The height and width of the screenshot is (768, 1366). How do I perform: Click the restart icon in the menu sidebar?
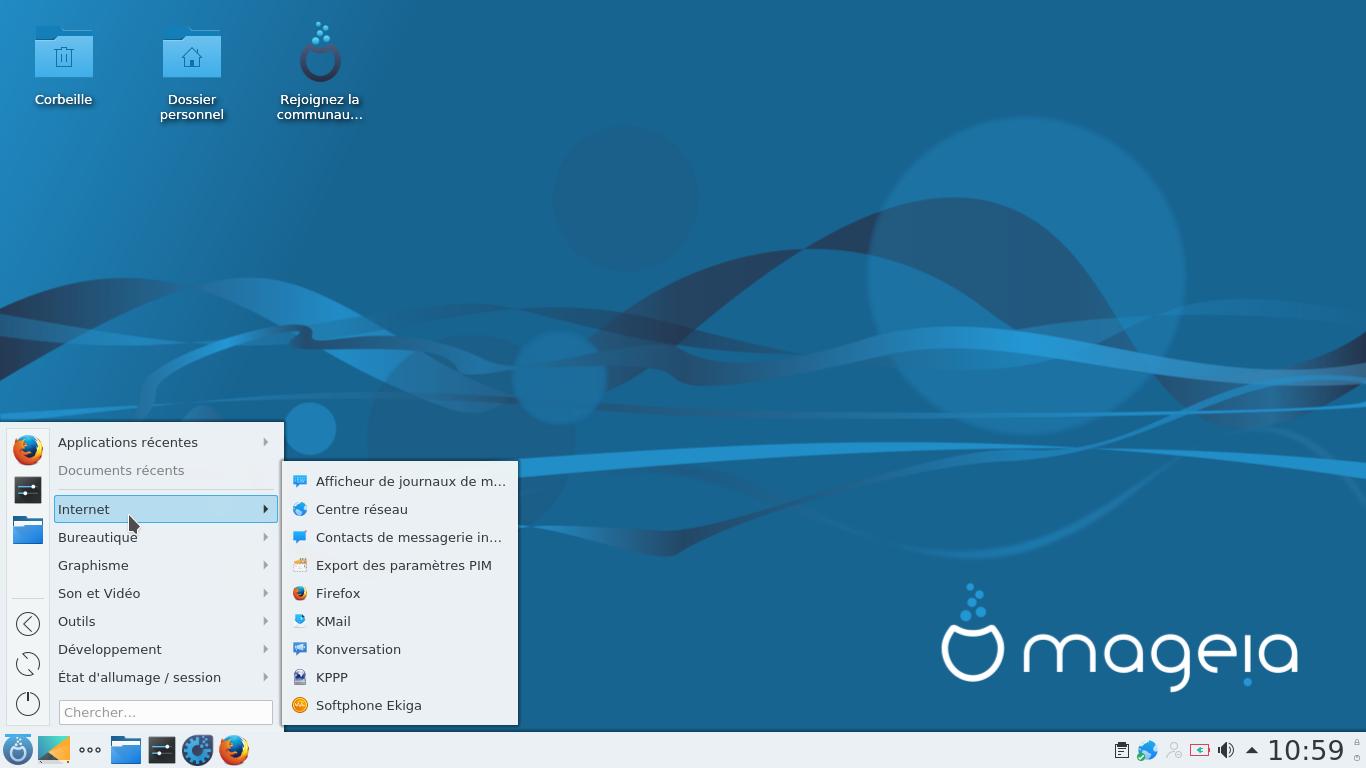tap(28, 664)
